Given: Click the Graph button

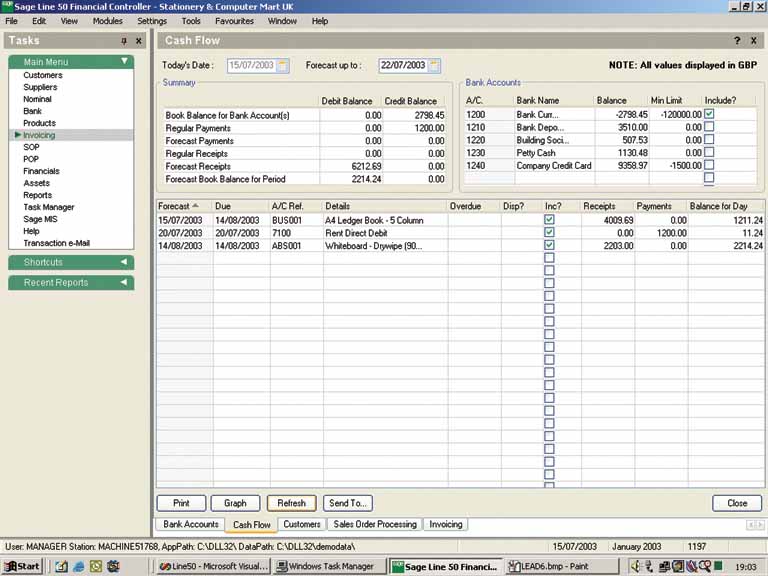Looking at the screenshot, I should coord(235,503).
